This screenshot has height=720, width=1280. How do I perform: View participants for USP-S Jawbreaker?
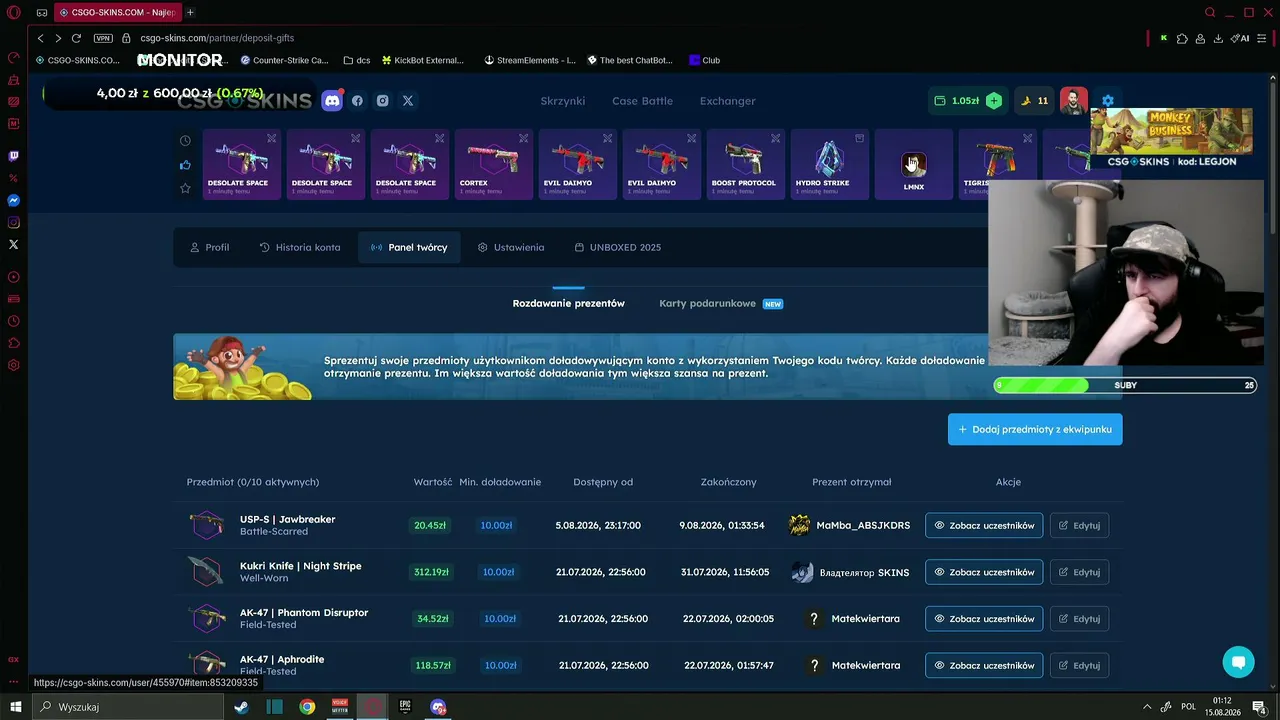984,525
